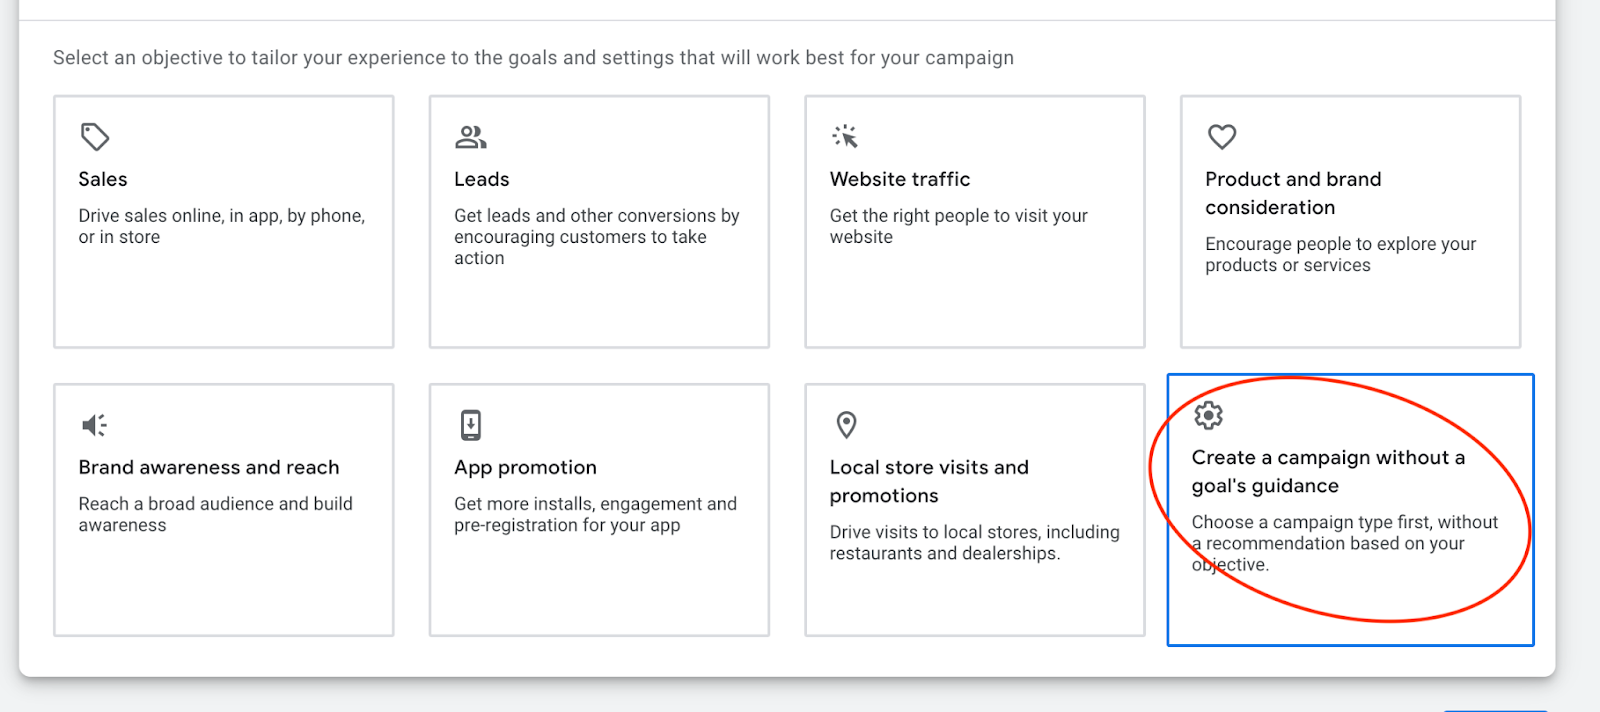Select Create a campaign without a goal's guidance

click(x=1327, y=471)
